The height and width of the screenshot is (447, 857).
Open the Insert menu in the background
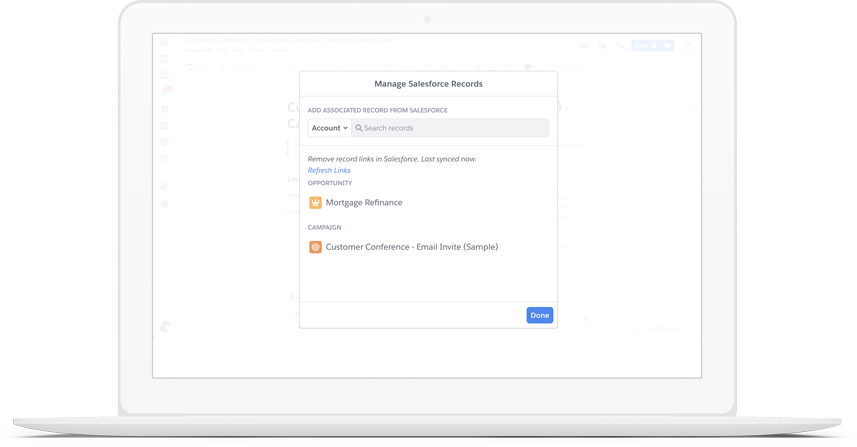(257, 50)
